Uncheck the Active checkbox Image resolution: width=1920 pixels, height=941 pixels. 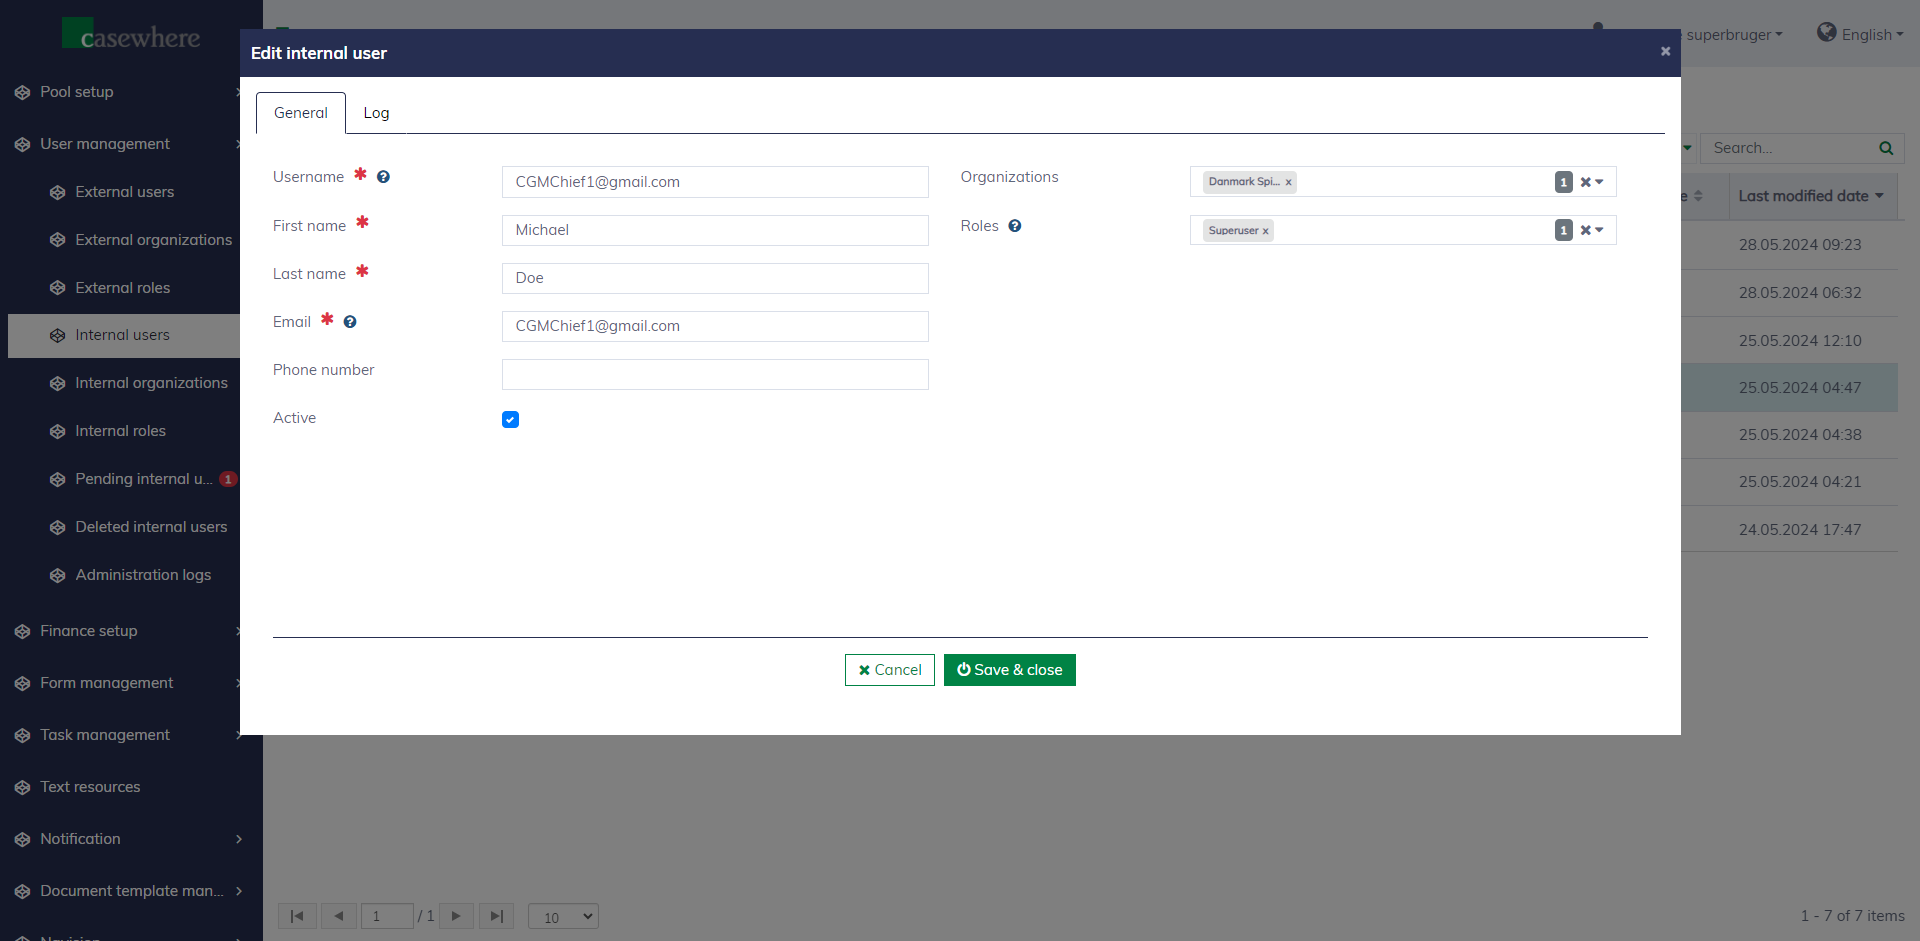coord(510,419)
